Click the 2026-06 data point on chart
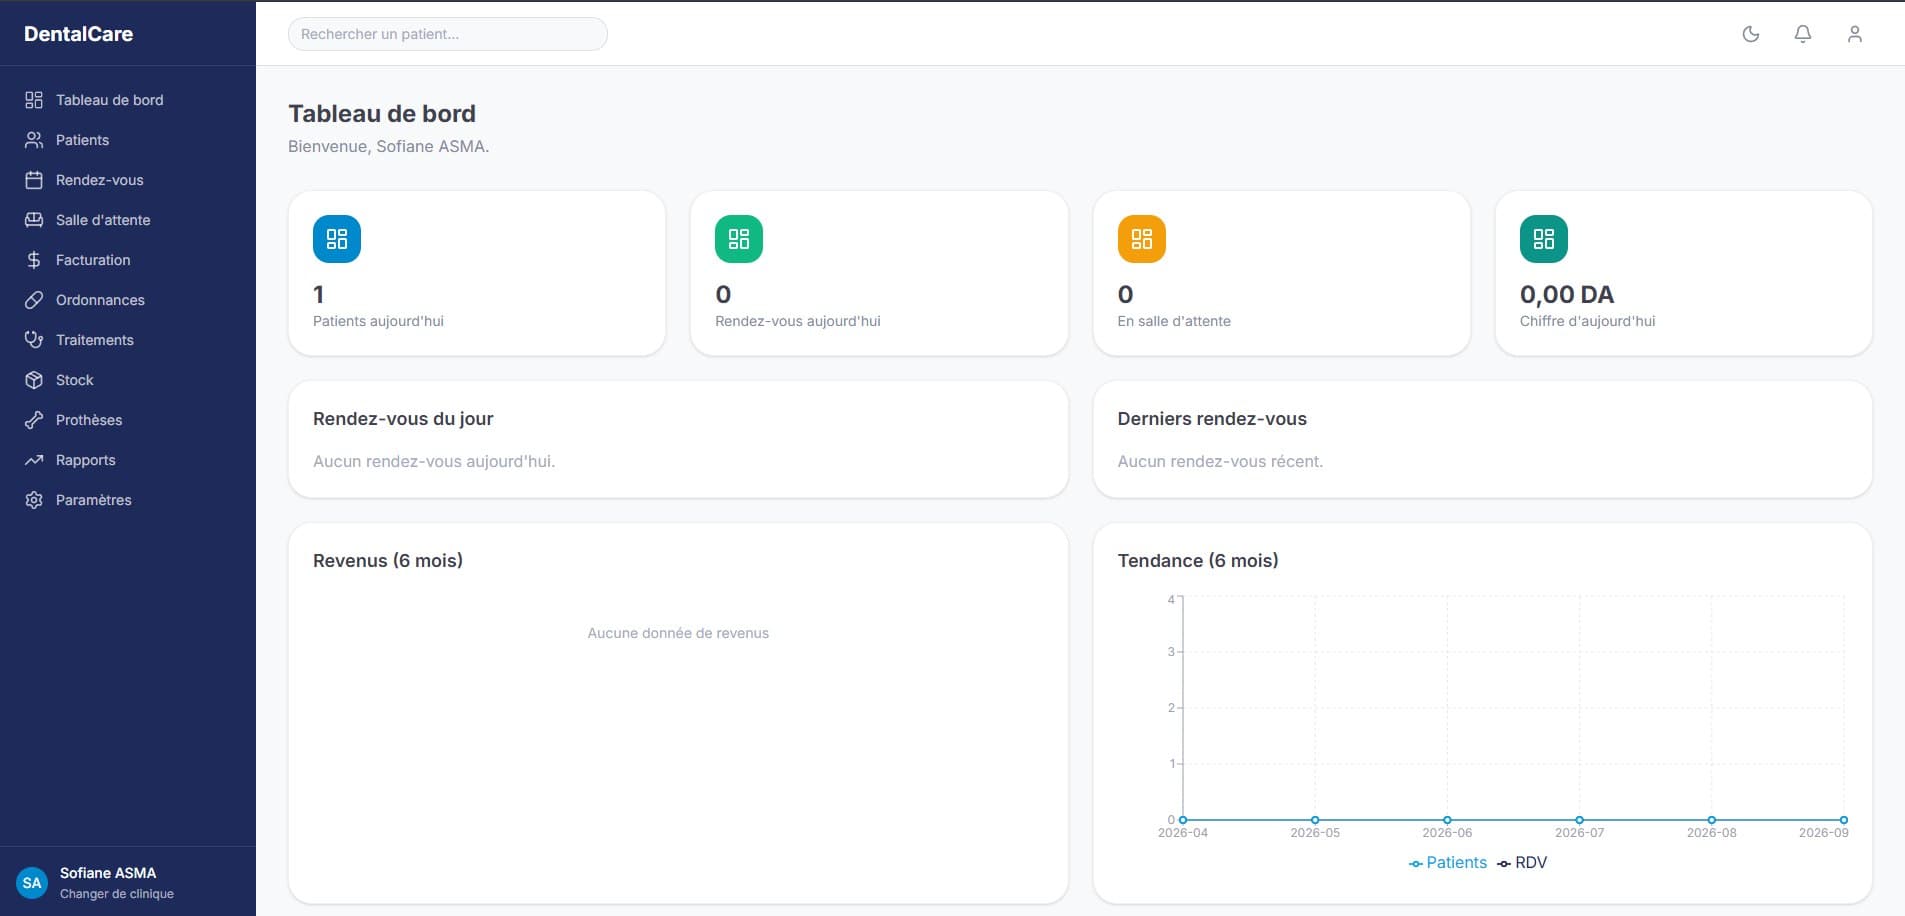 [1447, 820]
